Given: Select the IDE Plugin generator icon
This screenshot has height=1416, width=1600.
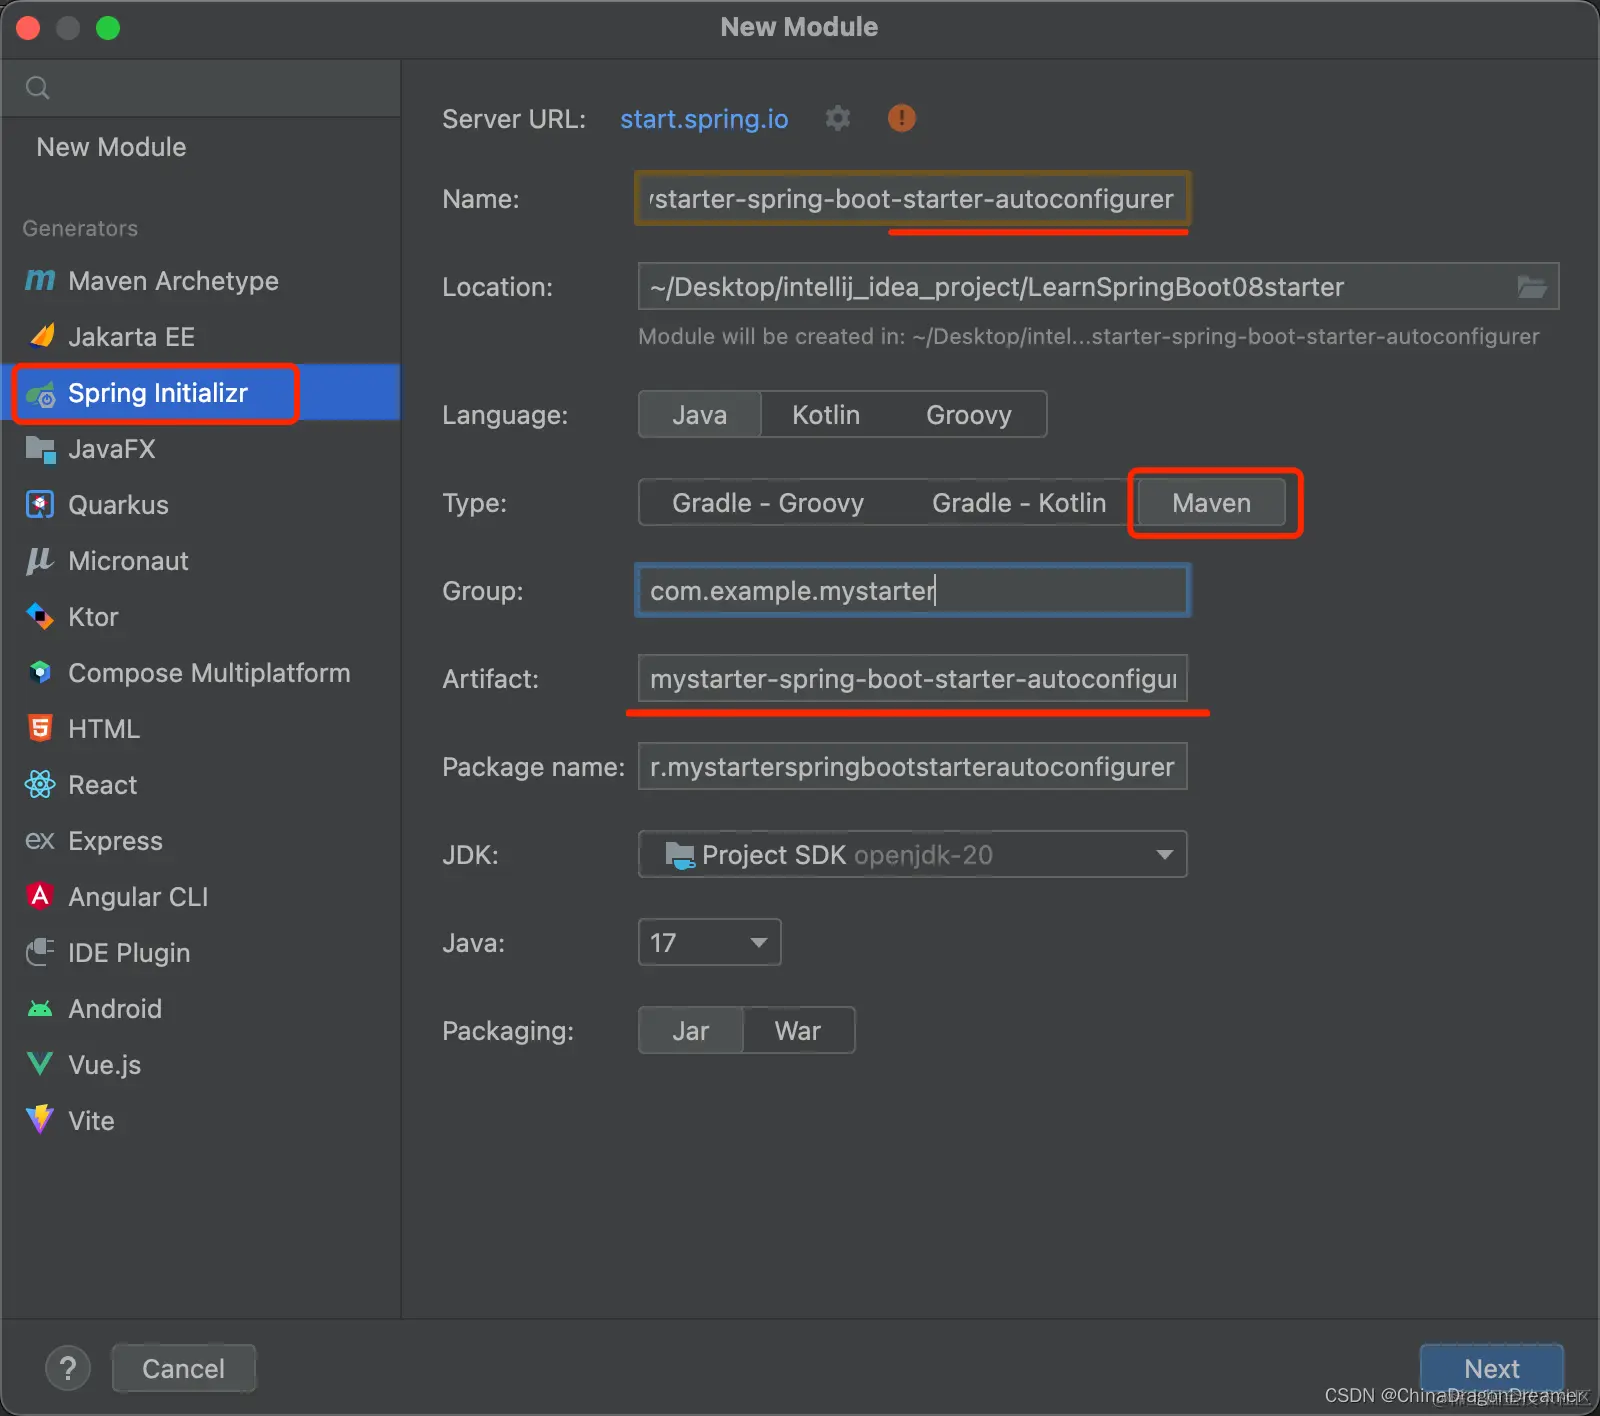Looking at the screenshot, I should tap(40, 952).
